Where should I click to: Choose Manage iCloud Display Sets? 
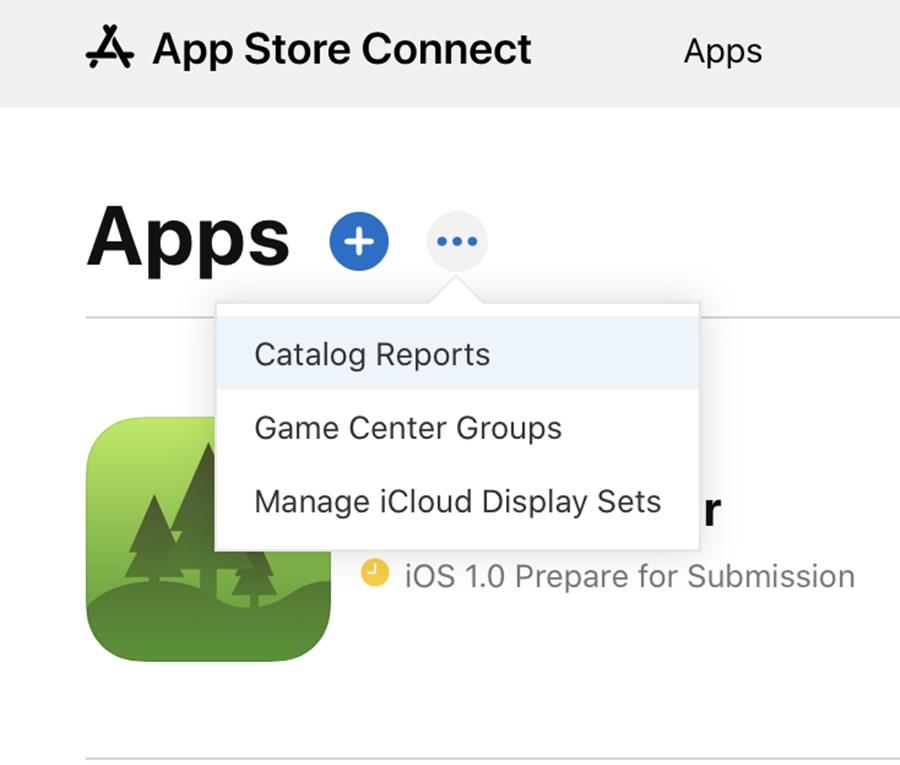[x=457, y=502]
